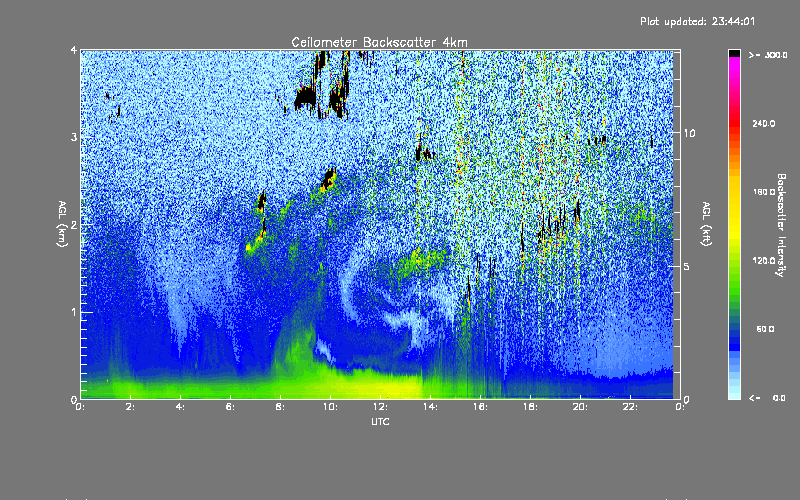Click the ">= 300.0" colorbar maximum label

tap(768, 55)
